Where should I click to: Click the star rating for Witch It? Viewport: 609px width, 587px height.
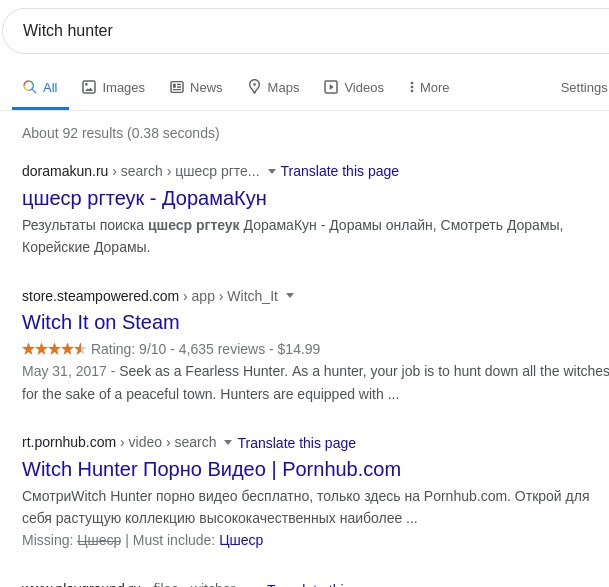pyautogui.click(x=53, y=349)
